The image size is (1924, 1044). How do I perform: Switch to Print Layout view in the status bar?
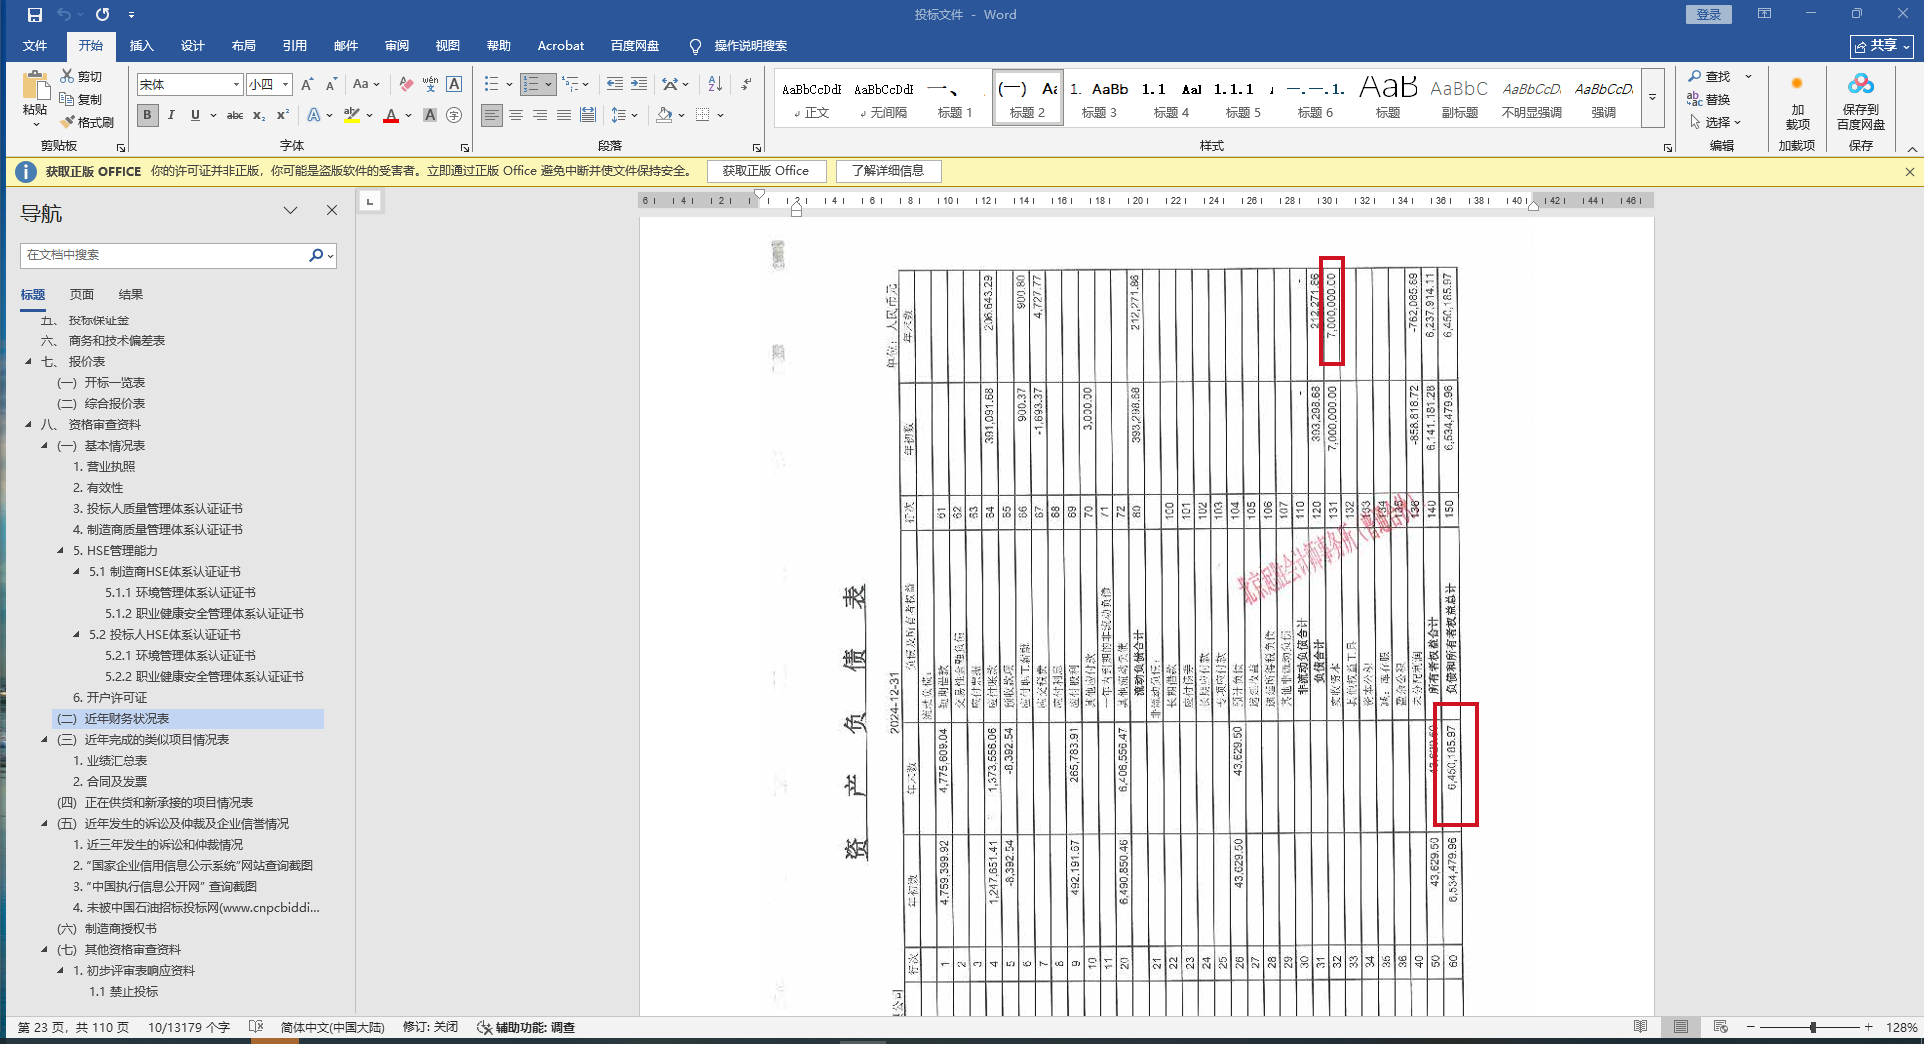1681,1027
